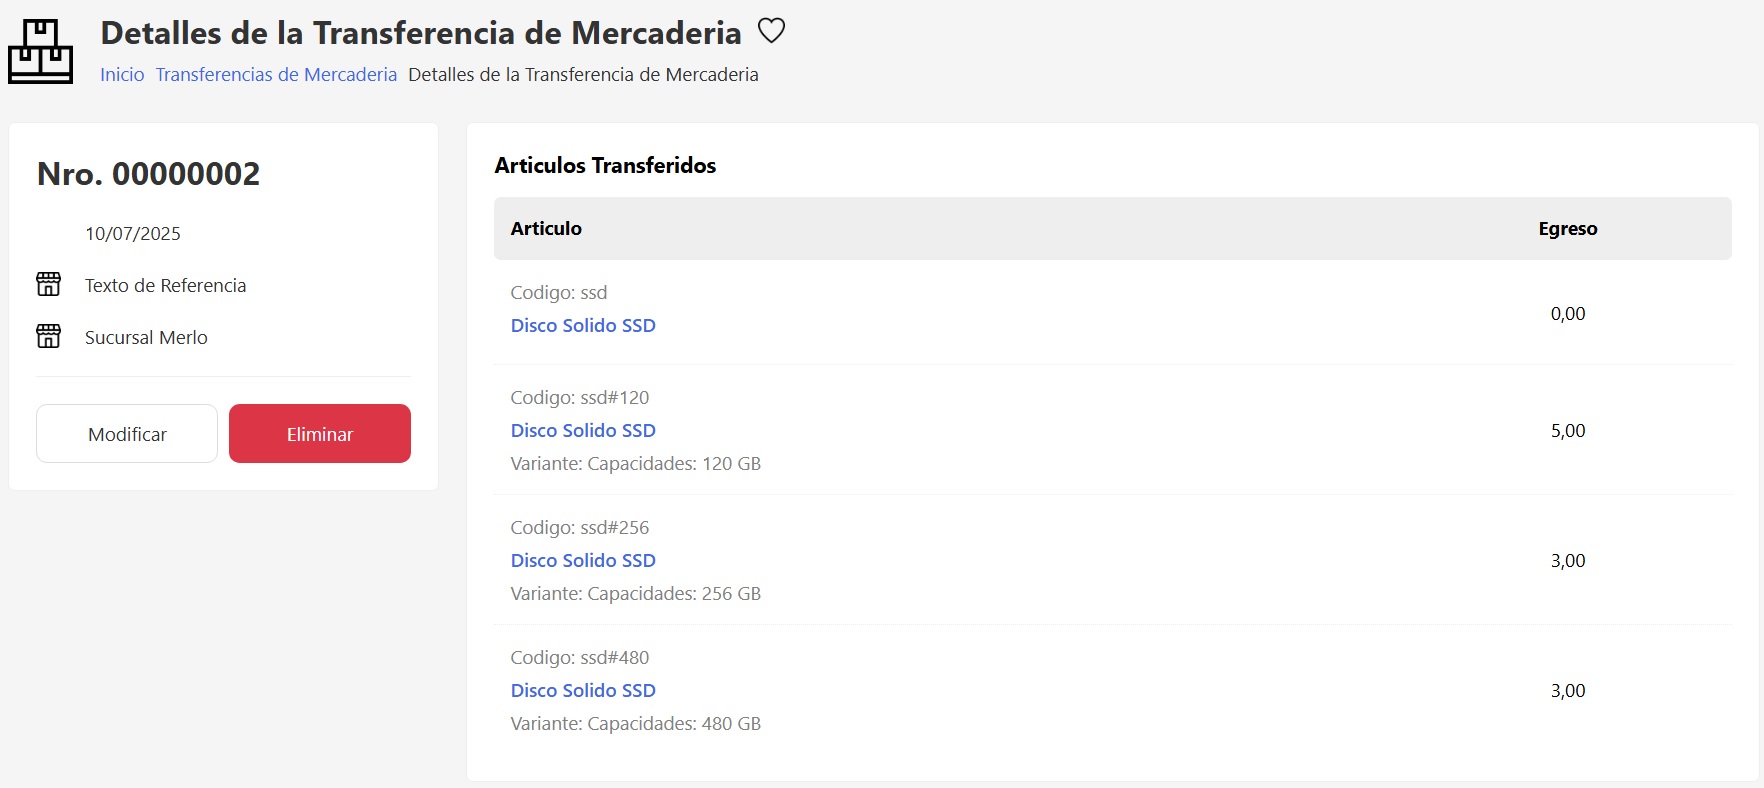Viewport: 1764px width, 788px height.
Task: Click the Variante Capacidades 480 GB text
Action: click(635, 723)
